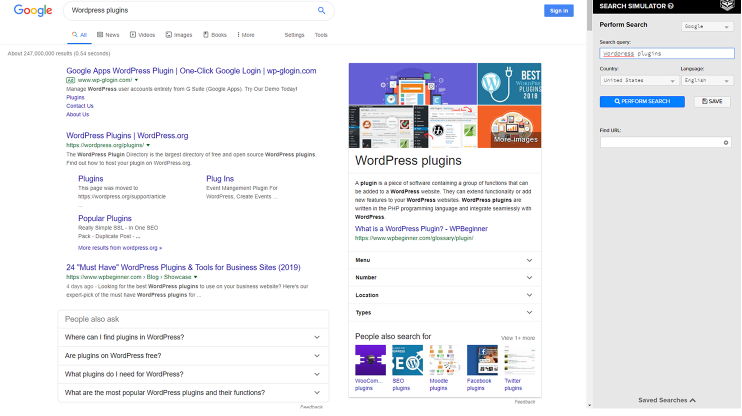This screenshot has width=742, height=416.
Task: Open Google search Tools
Action: tap(321, 35)
